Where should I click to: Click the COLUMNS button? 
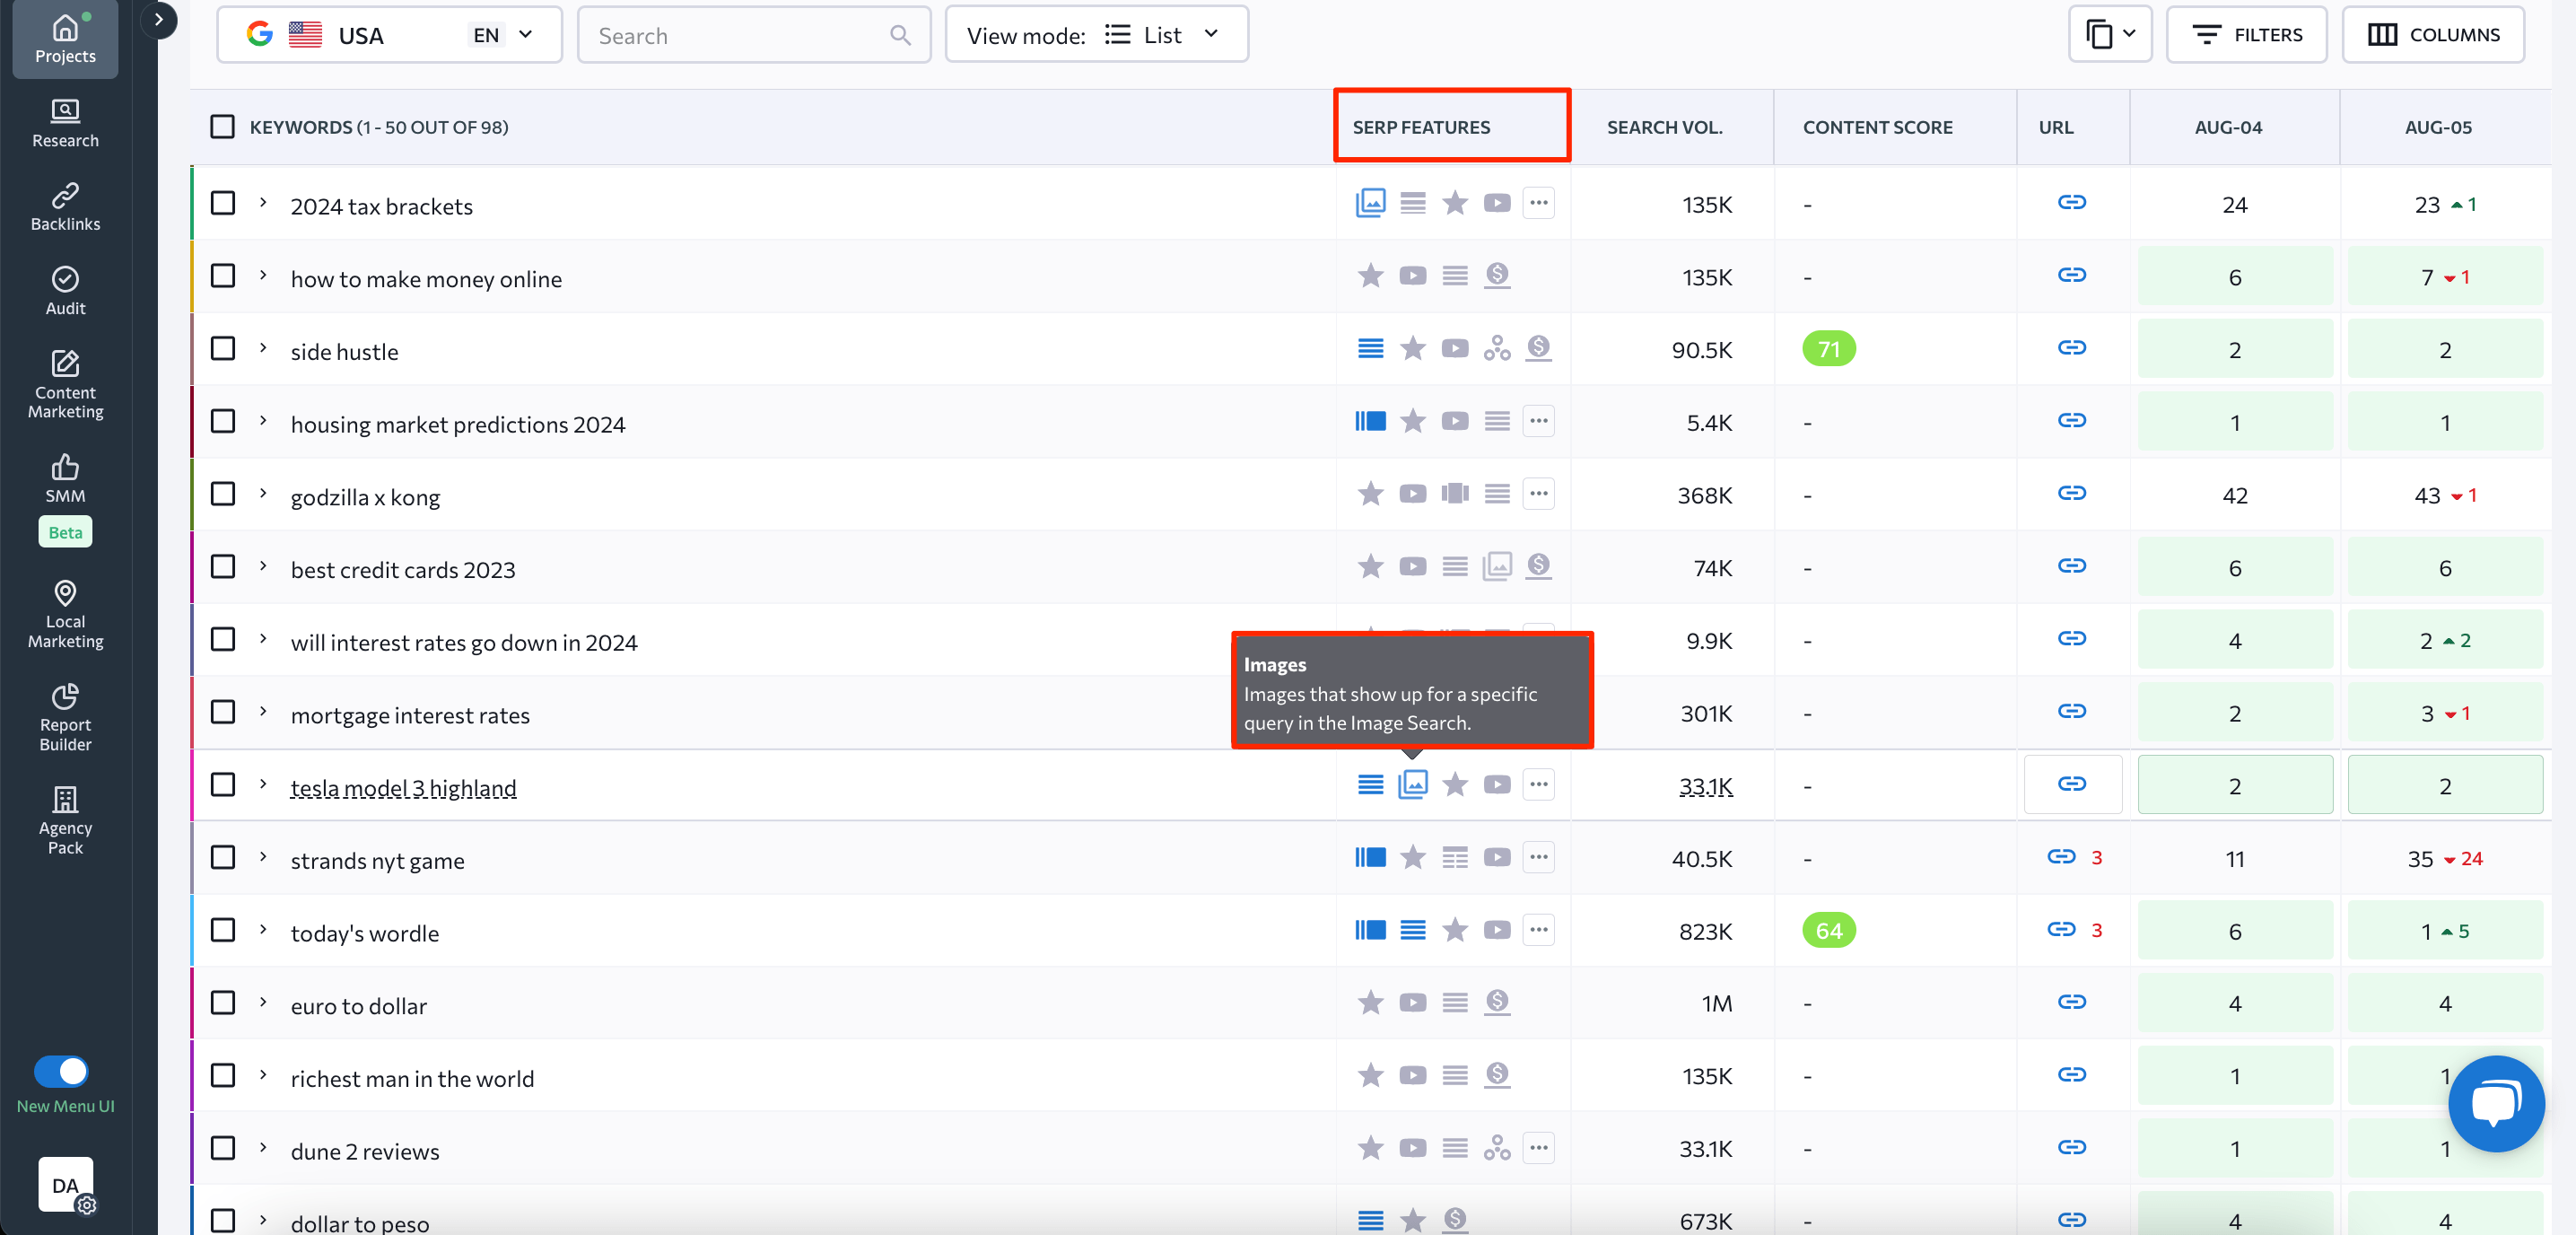click(x=2434, y=34)
